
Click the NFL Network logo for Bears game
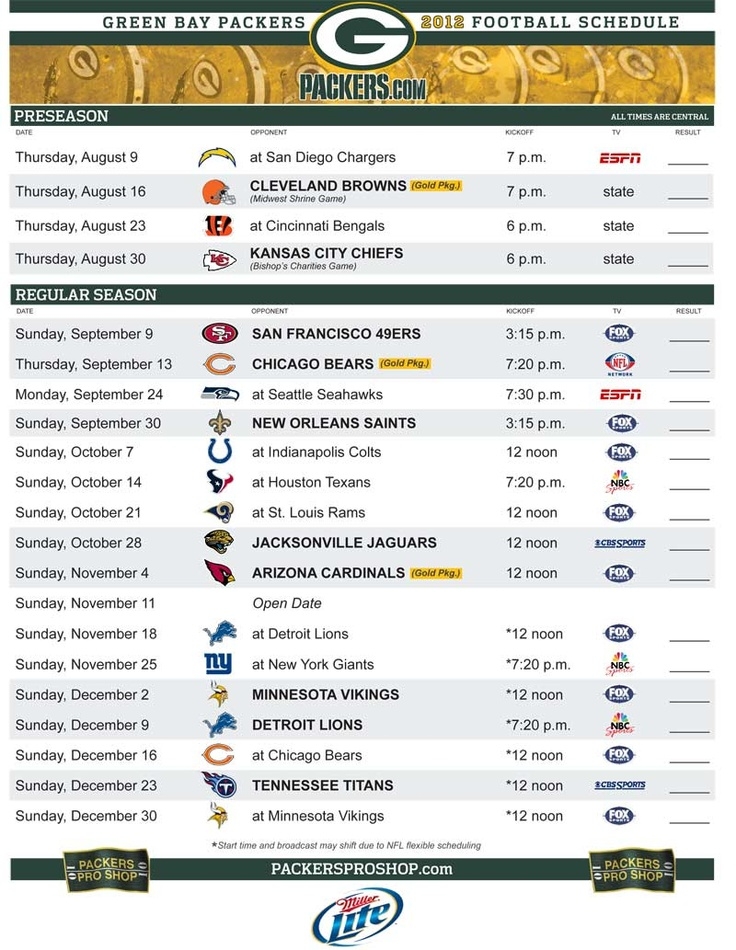[620, 364]
